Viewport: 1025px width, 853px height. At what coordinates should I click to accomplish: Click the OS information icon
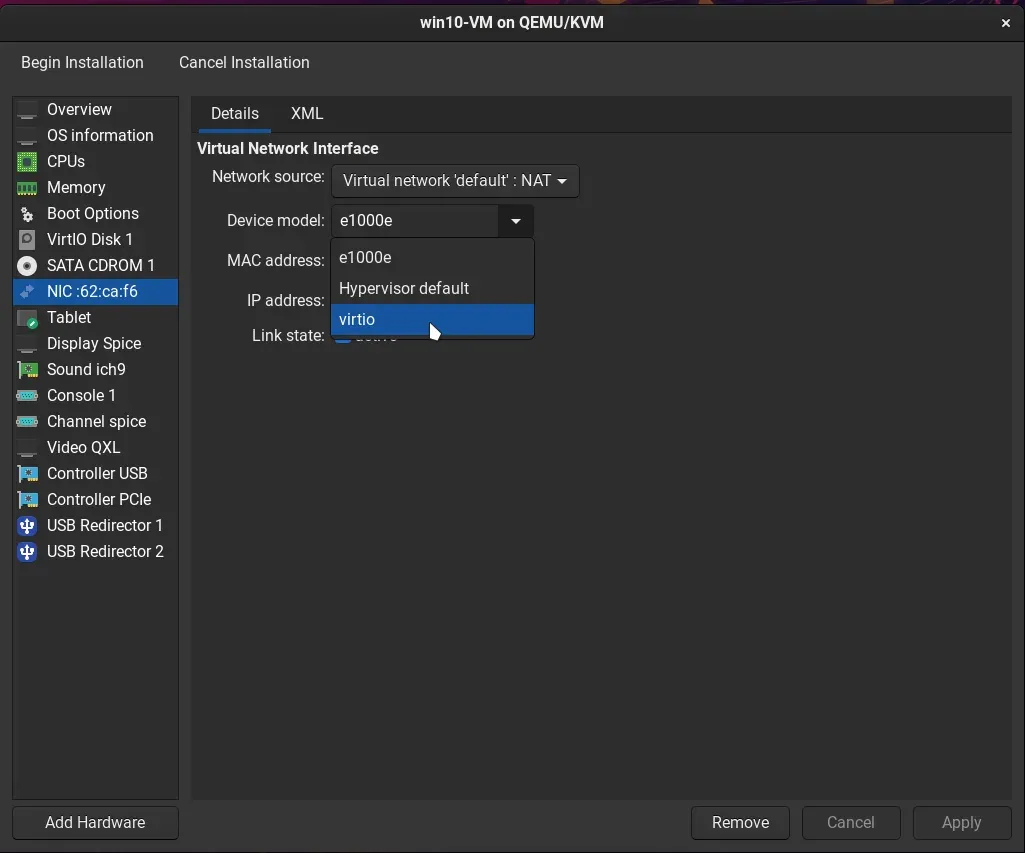pos(27,135)
